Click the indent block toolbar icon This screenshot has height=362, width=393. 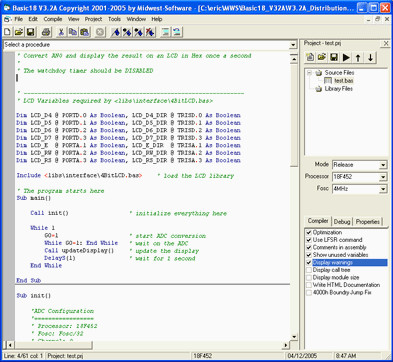165,32
